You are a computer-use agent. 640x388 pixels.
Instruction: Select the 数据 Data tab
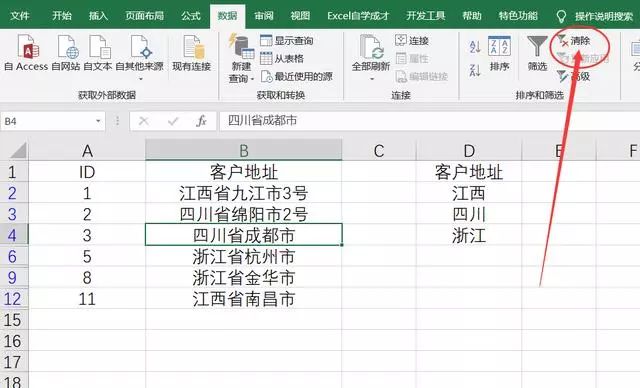(227, 16)
